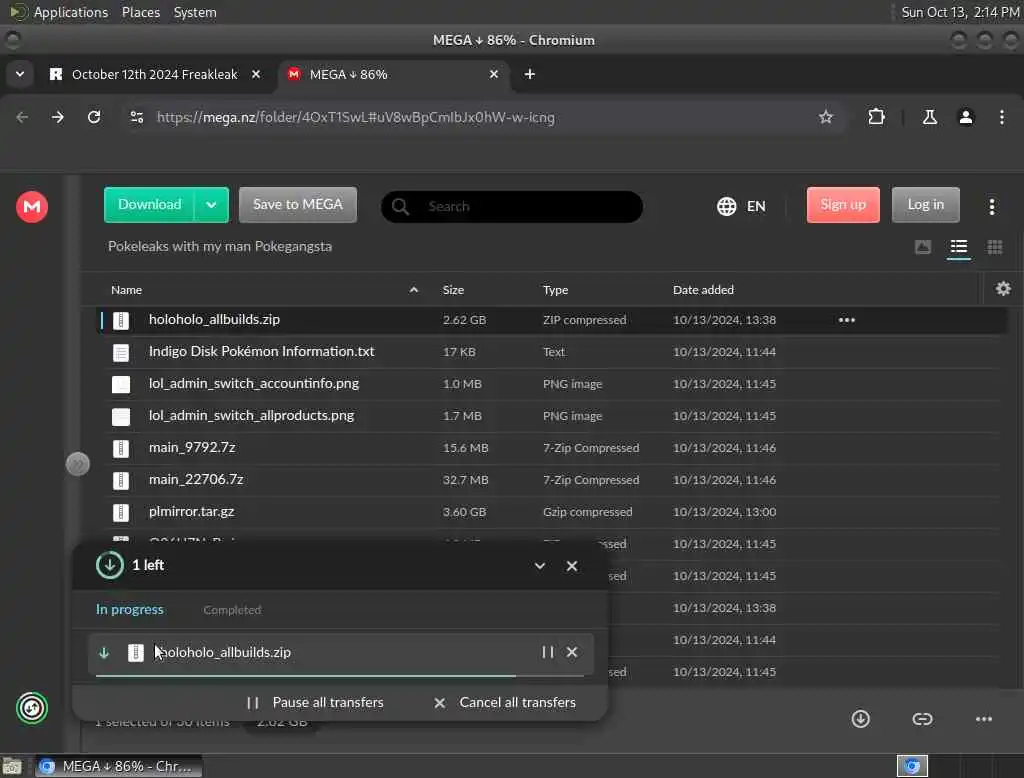This screenshot has height=778, width=1024.
Task: Sort by Type column header
Action: click(x=555, y=289)
